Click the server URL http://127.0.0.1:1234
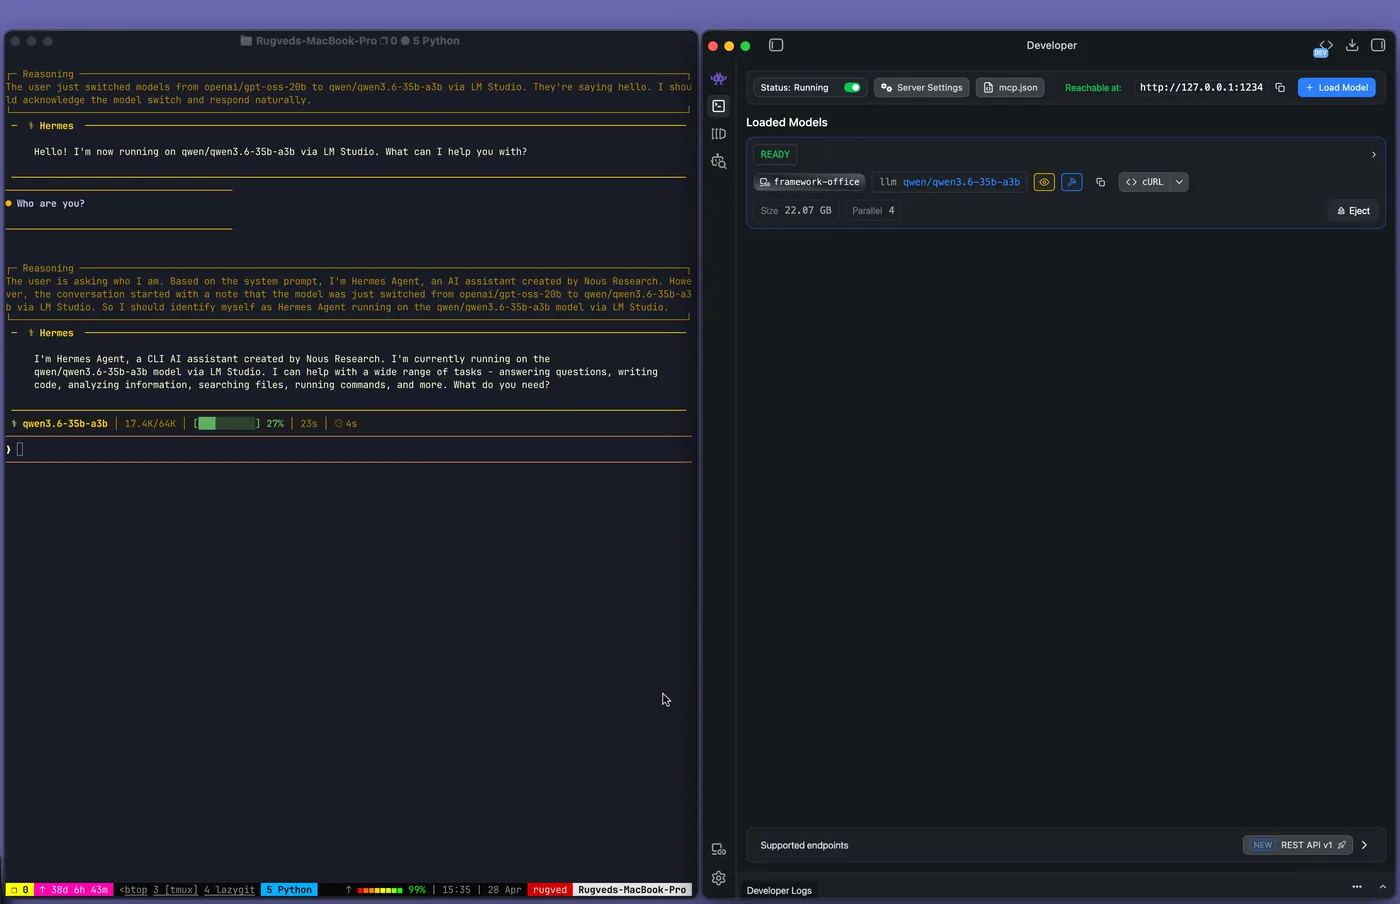The height and width of the screenshot is (904, 1400). [1201, 87]
